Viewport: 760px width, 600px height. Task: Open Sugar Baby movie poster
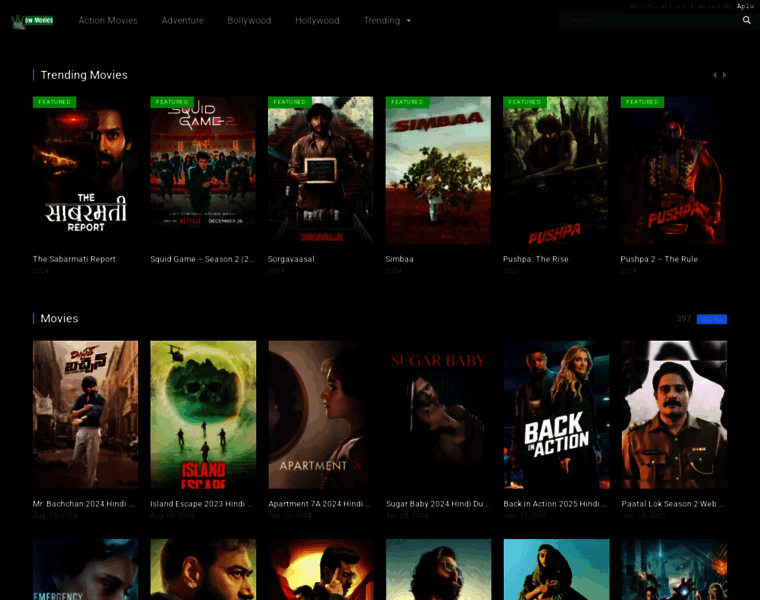(438, 415)
